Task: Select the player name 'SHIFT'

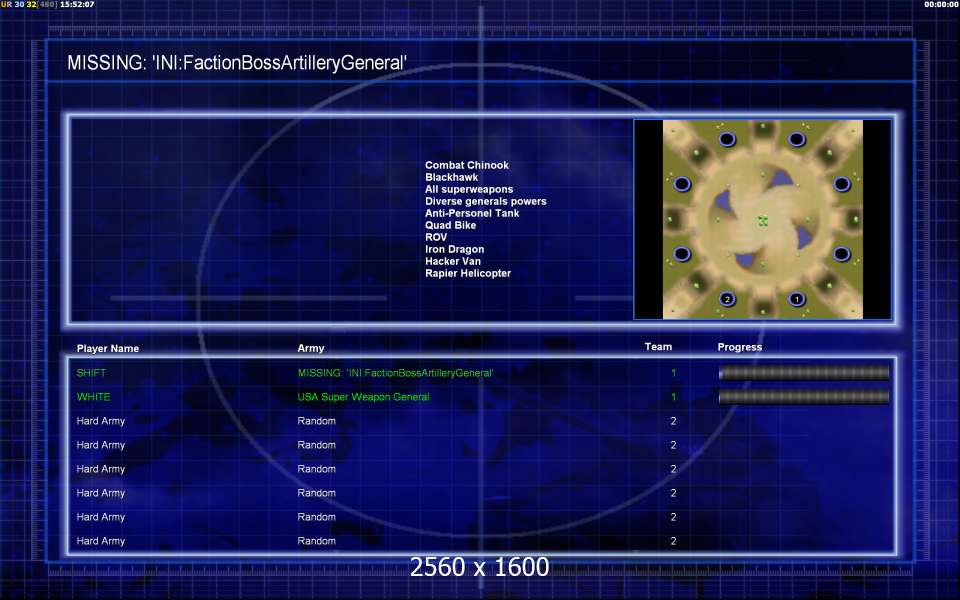Action: point(91,373)
